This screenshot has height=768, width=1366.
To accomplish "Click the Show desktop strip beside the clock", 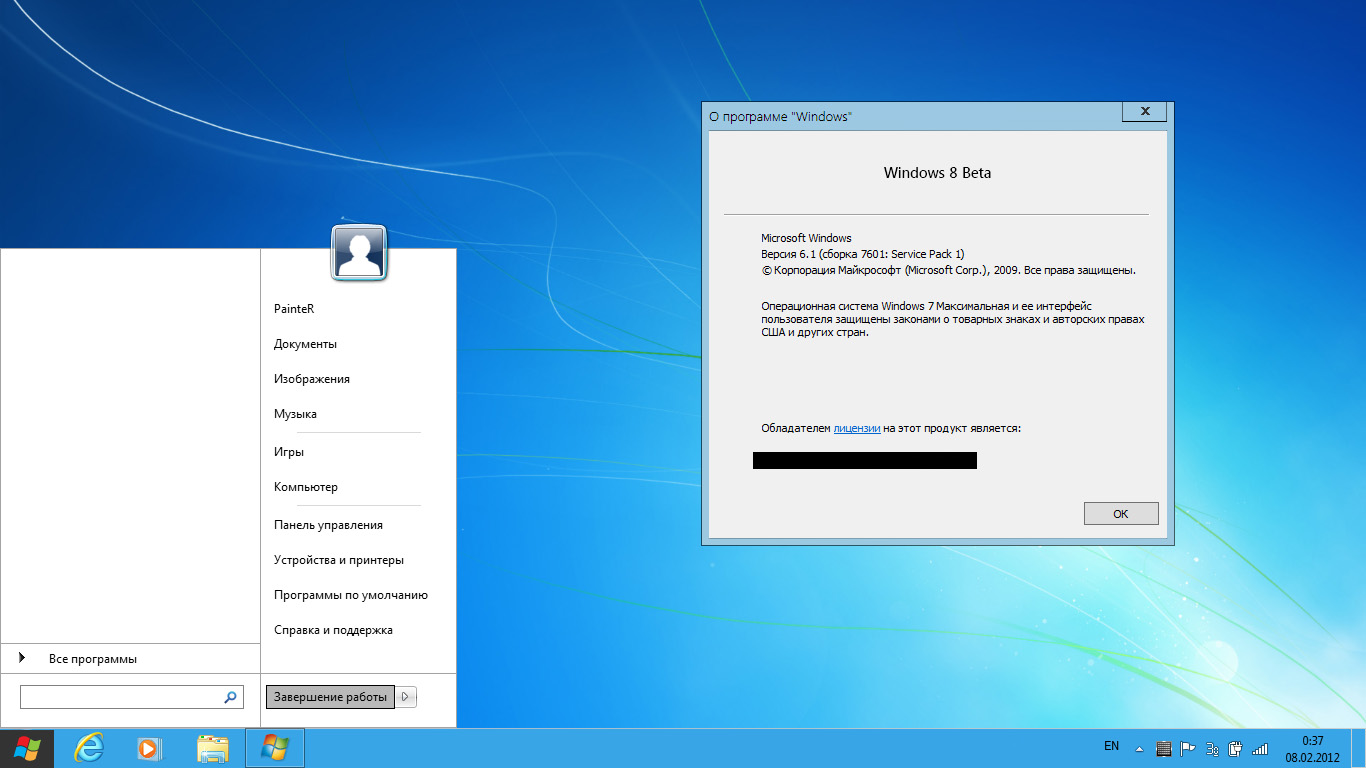I will tap(1359, 748).
